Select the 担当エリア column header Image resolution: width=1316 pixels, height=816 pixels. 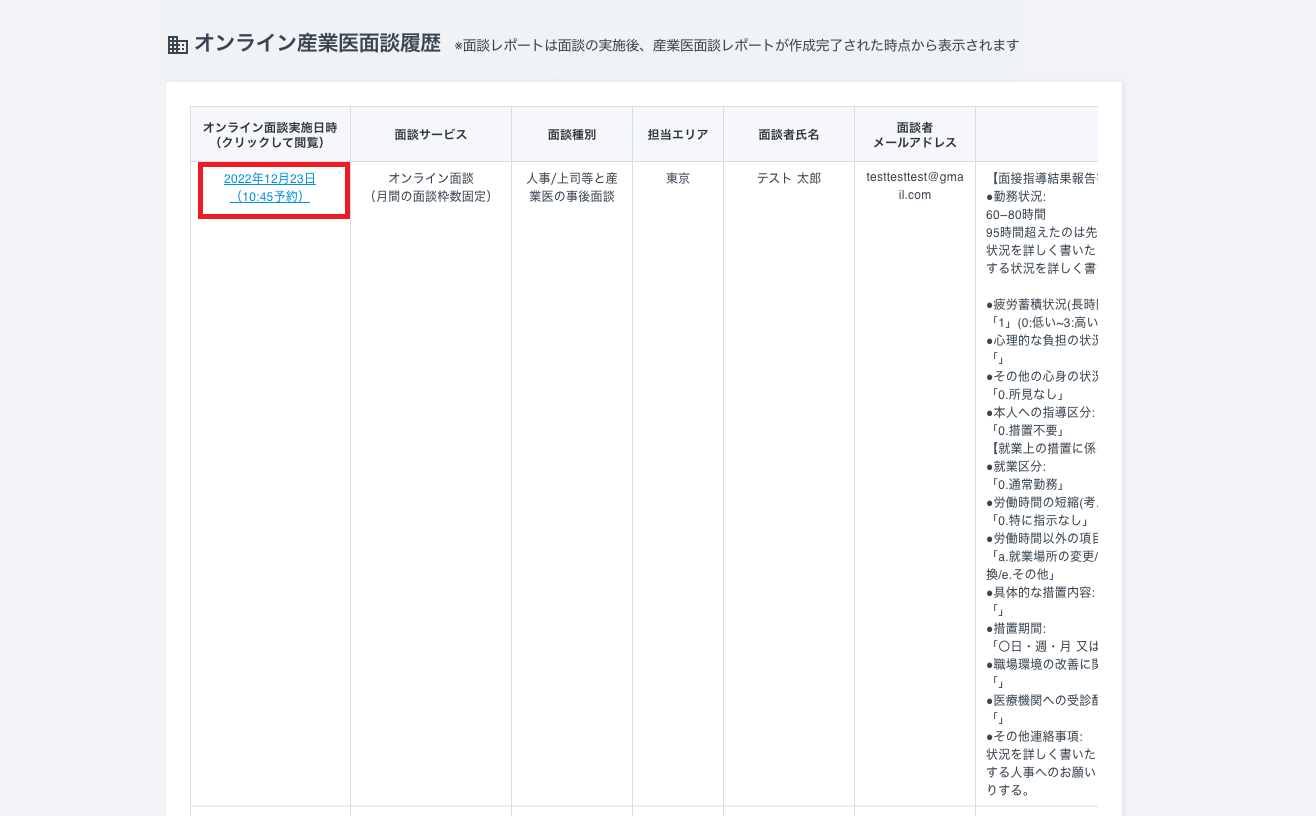tap(677, 133)
